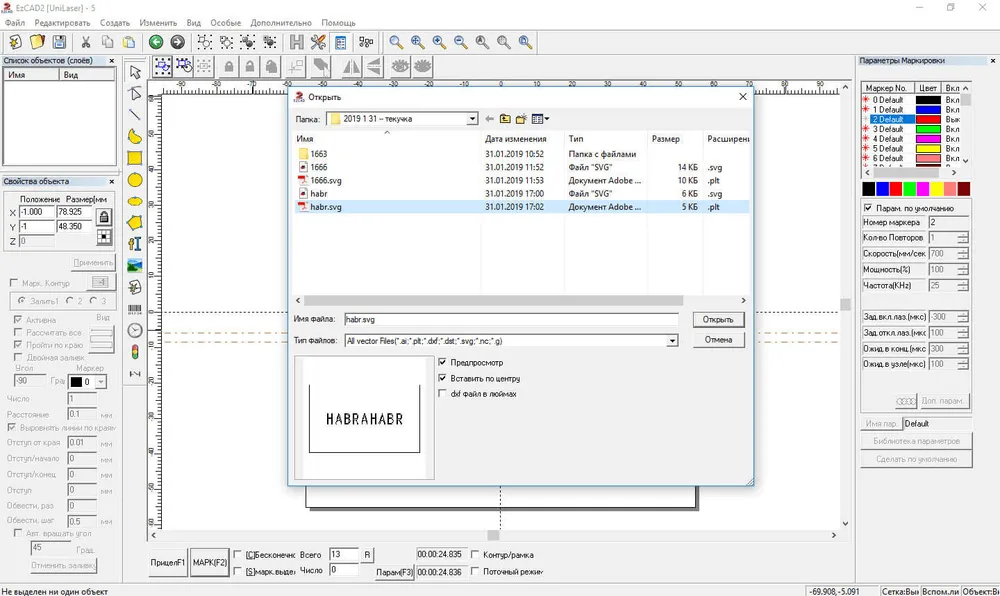1000x596 pixels.
Task: Click the gray Redo arrow
Action: pyautogui.click(x=177, y=42)
